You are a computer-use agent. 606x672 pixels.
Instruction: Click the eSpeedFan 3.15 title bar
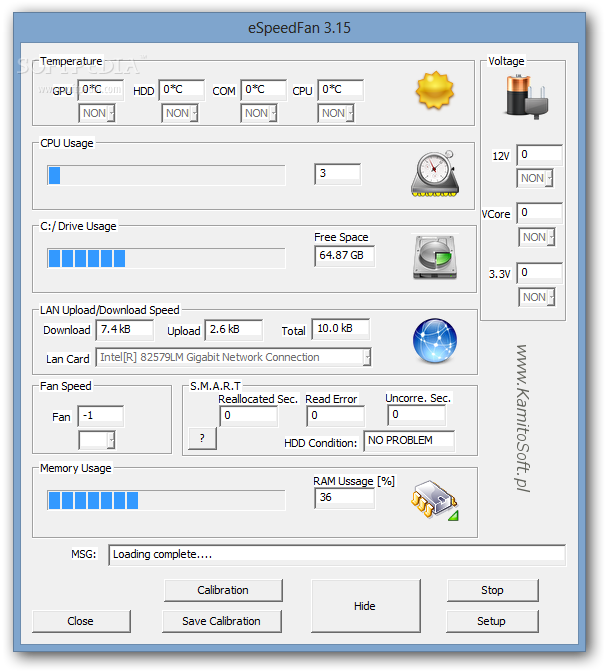coord(300,28)
